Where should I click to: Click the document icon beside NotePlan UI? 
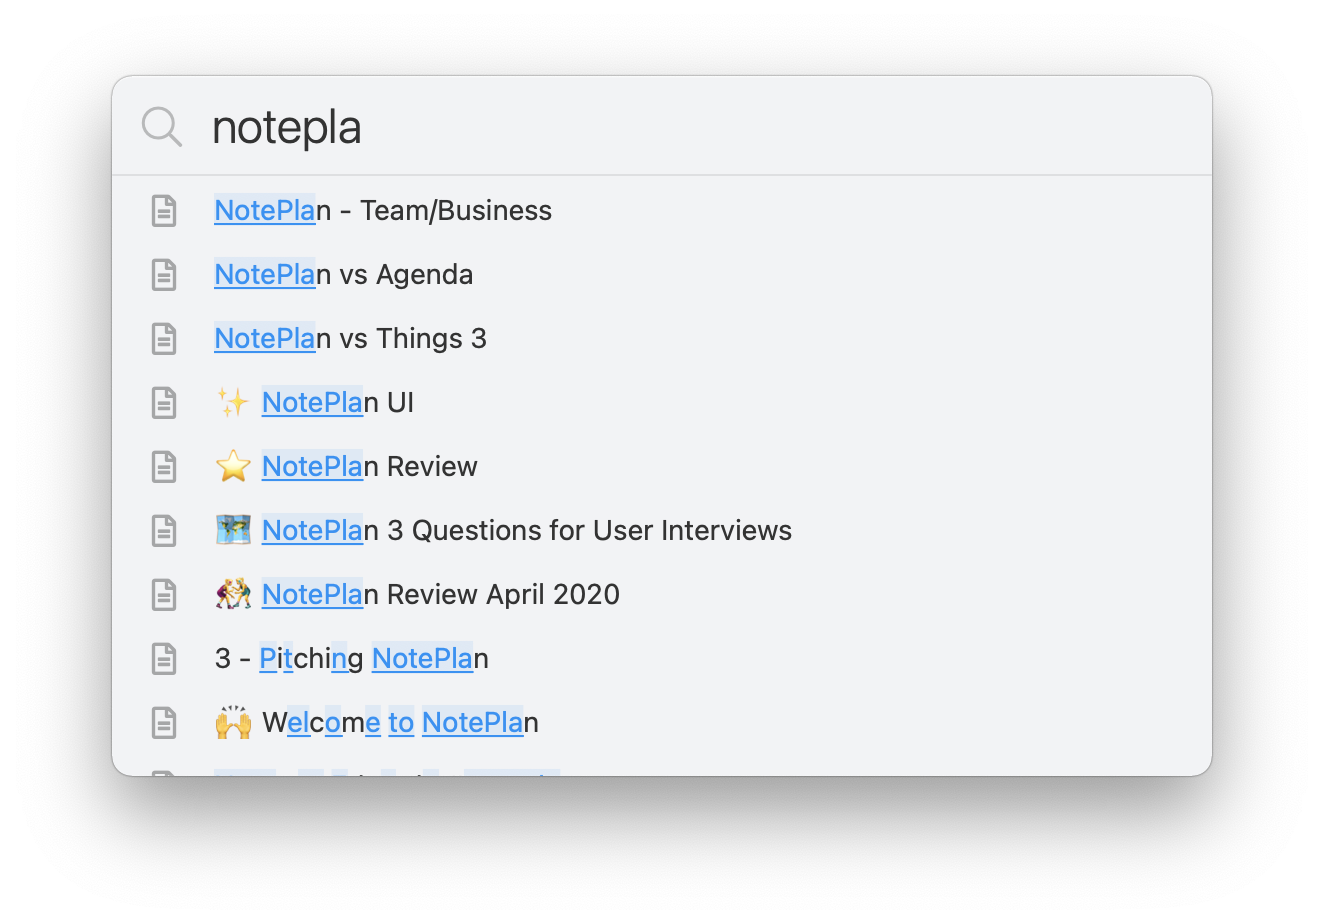(164, 403)
